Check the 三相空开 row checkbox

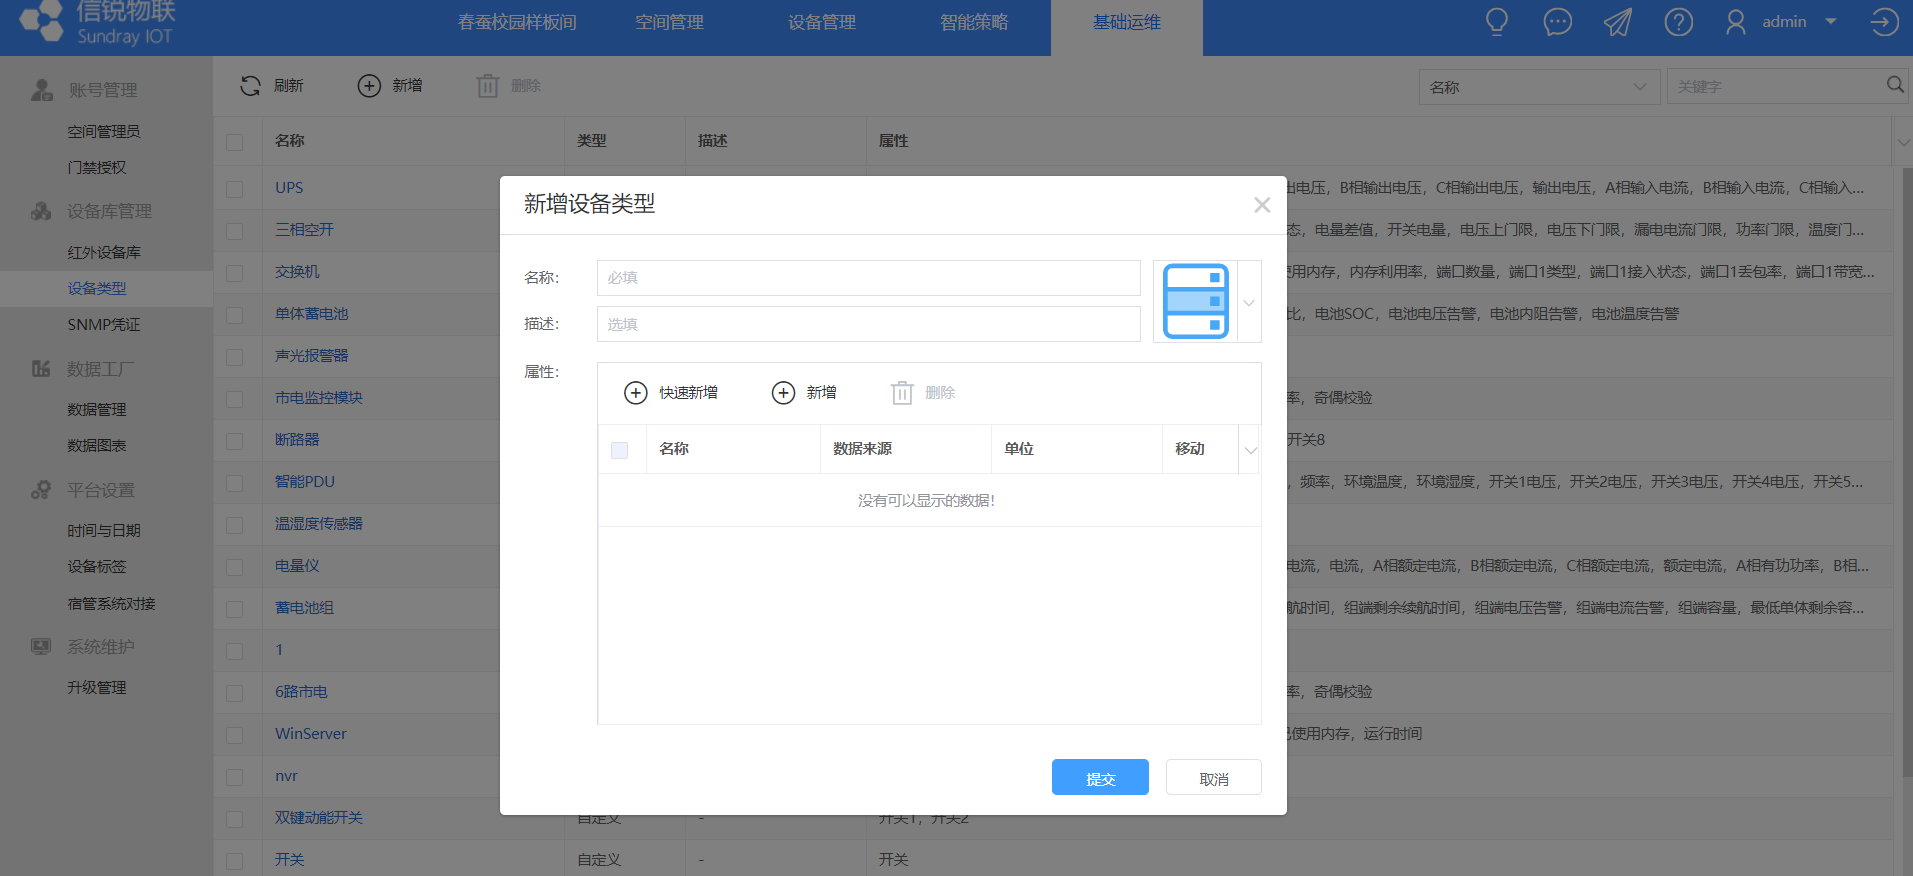[x=235, y=231]
